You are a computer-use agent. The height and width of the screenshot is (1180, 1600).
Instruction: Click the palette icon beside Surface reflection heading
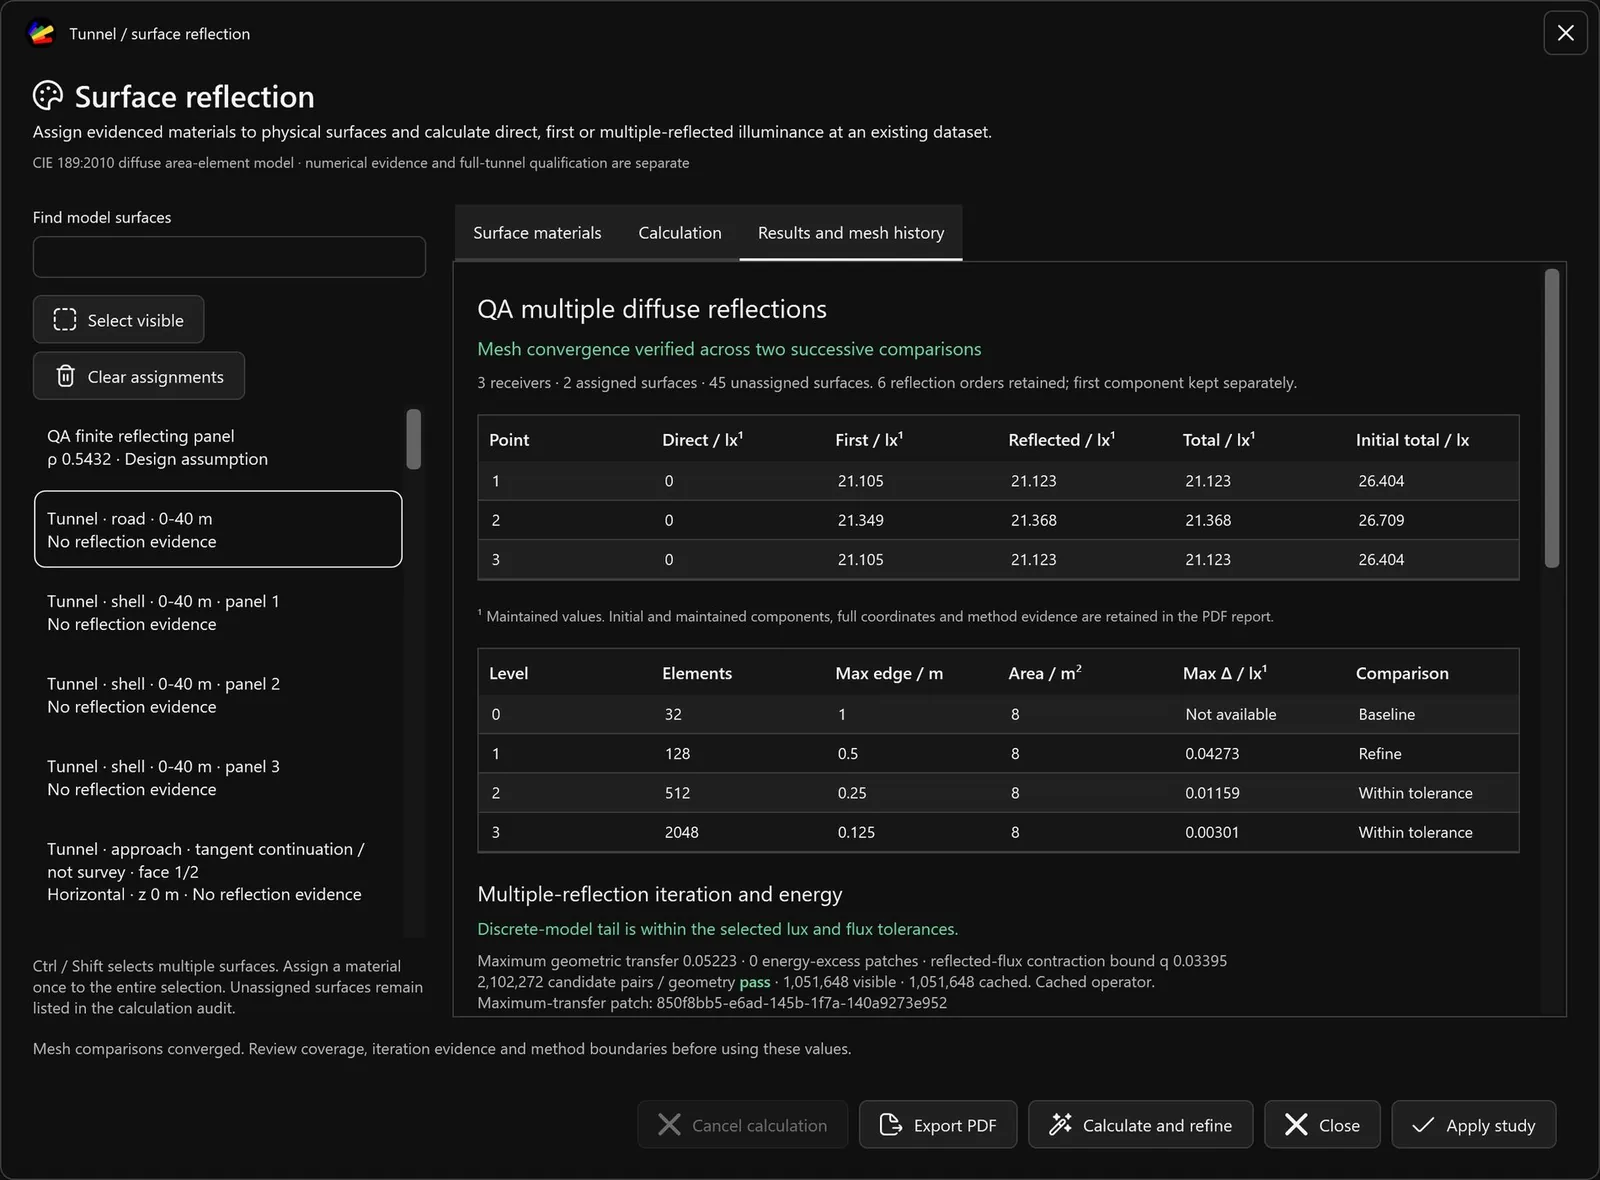[x=48, y=96]
